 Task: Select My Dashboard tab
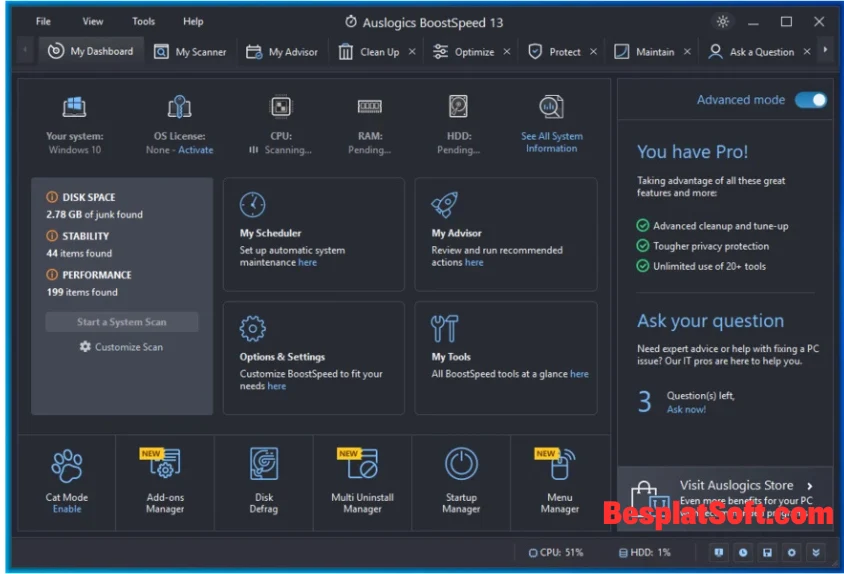point(90,52)
